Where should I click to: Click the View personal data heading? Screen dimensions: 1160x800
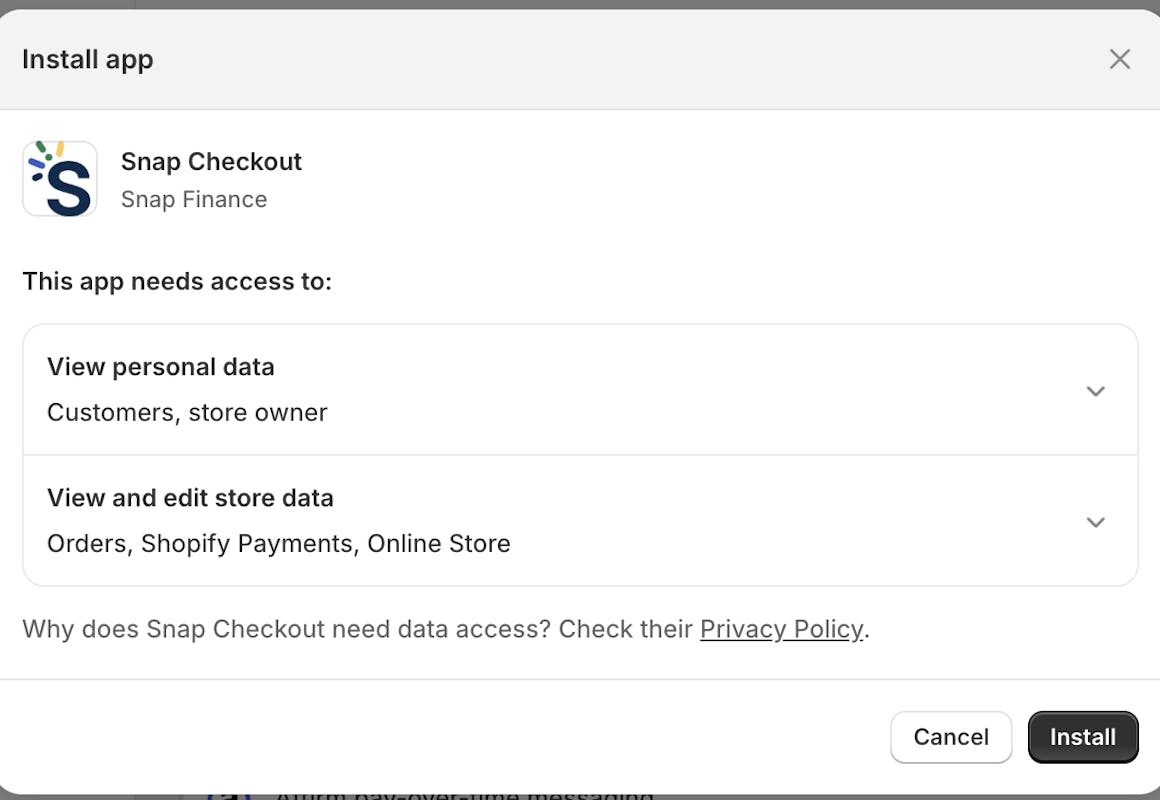point(161,367)
